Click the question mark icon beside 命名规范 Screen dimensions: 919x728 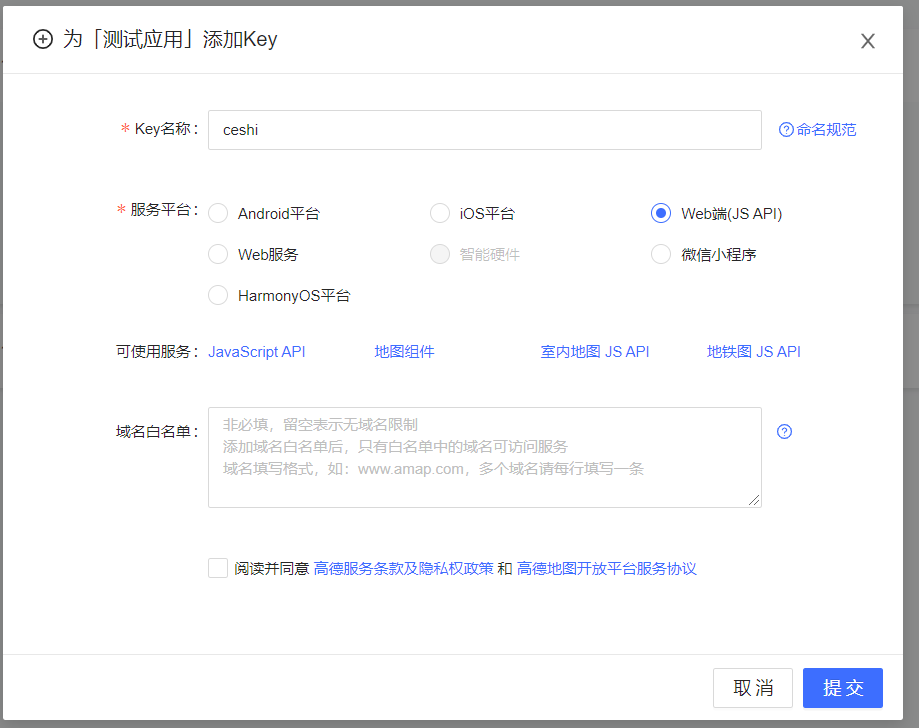(x=786, y=129)
